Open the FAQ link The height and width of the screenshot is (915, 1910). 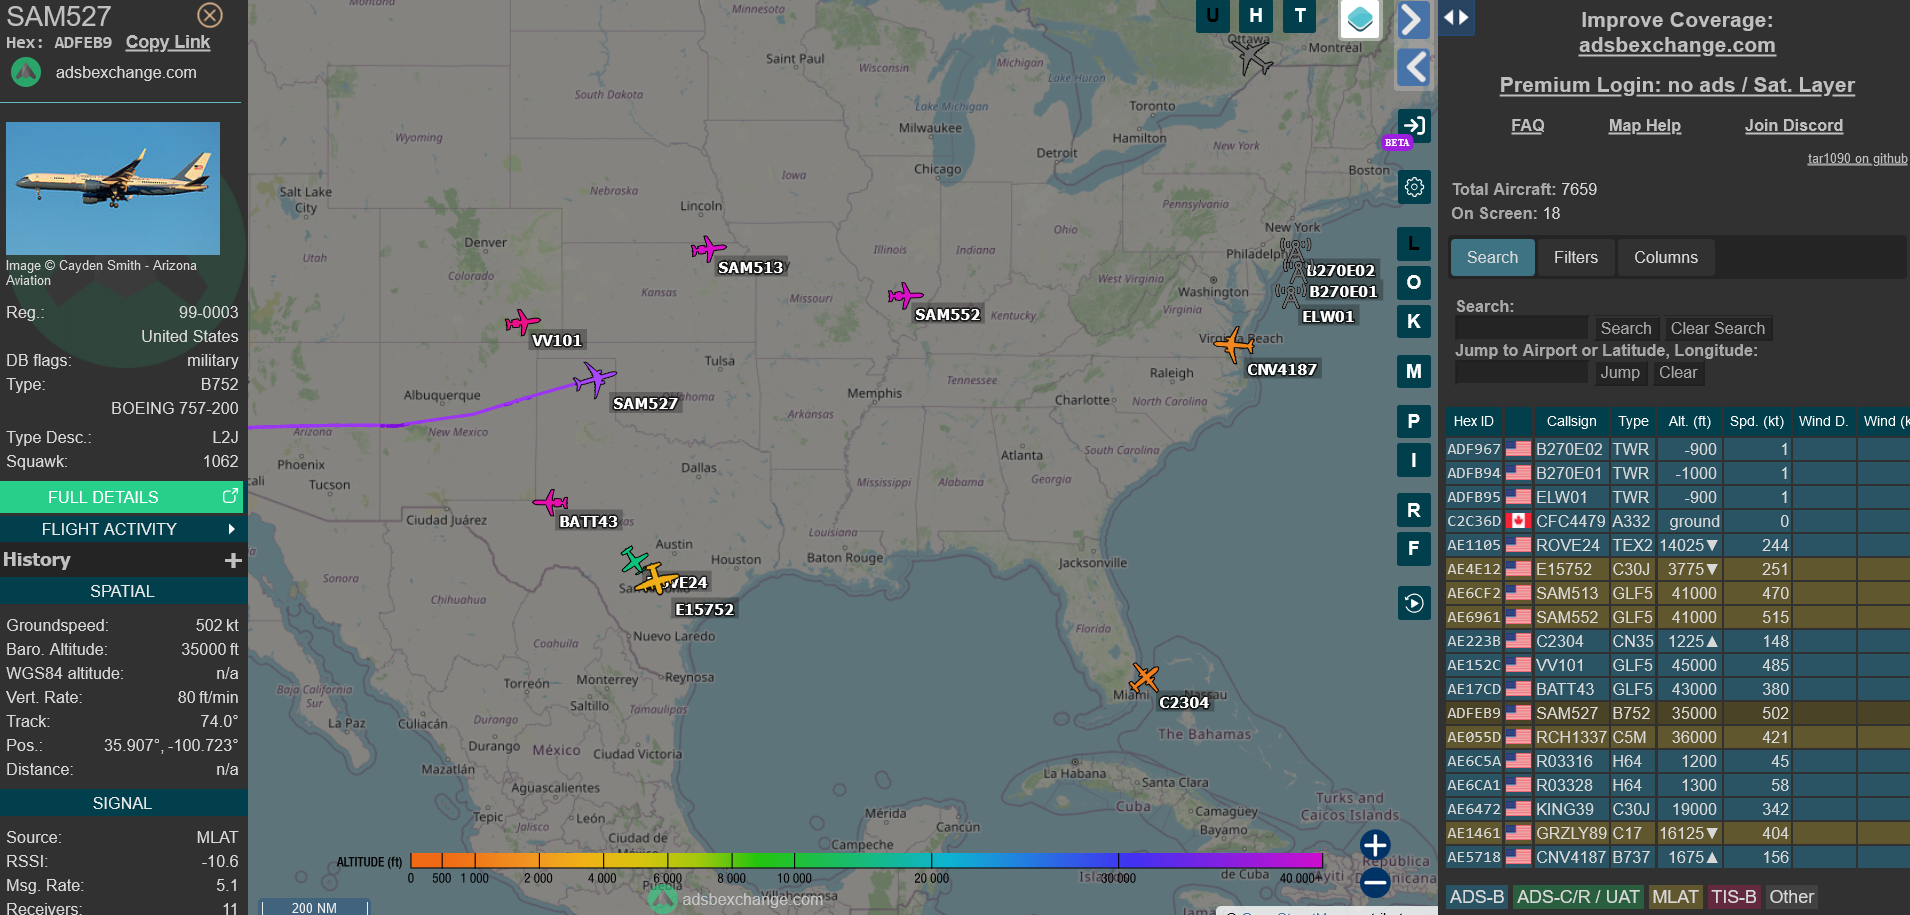click(1527, 125)
